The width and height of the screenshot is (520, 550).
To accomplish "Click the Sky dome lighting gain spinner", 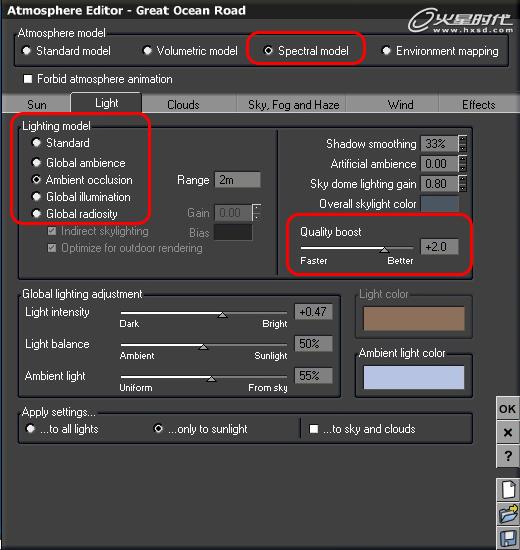I will (x=463, y=184).
